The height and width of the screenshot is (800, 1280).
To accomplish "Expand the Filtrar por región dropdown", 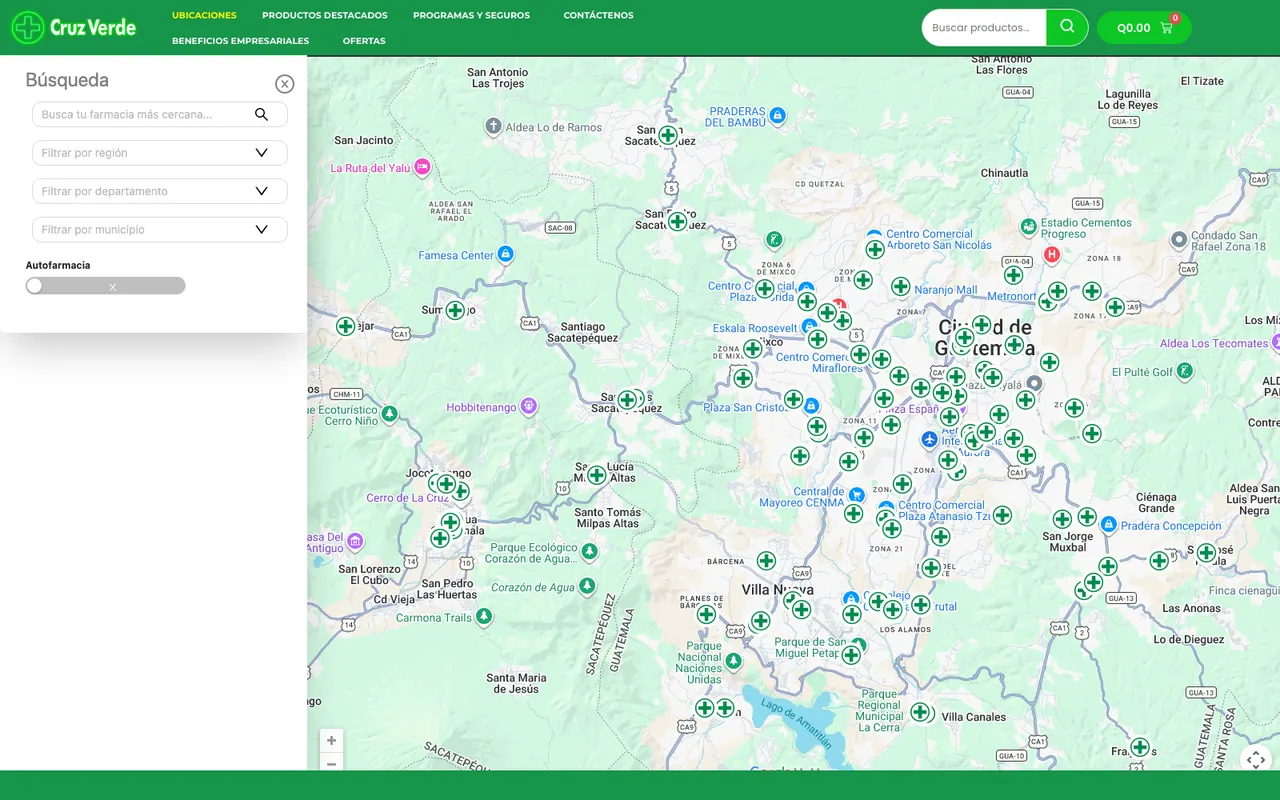I will click(160, 153).
